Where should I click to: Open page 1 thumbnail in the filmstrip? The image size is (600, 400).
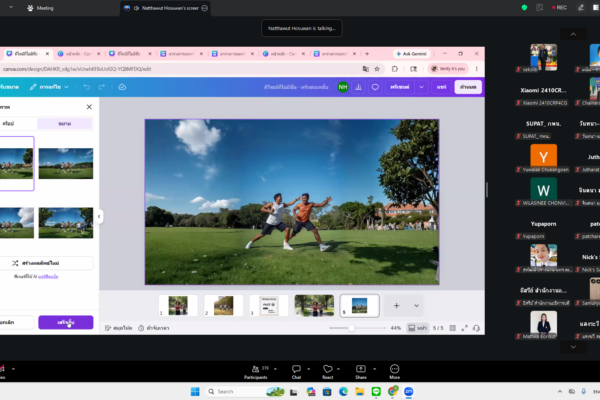point(178,305)
